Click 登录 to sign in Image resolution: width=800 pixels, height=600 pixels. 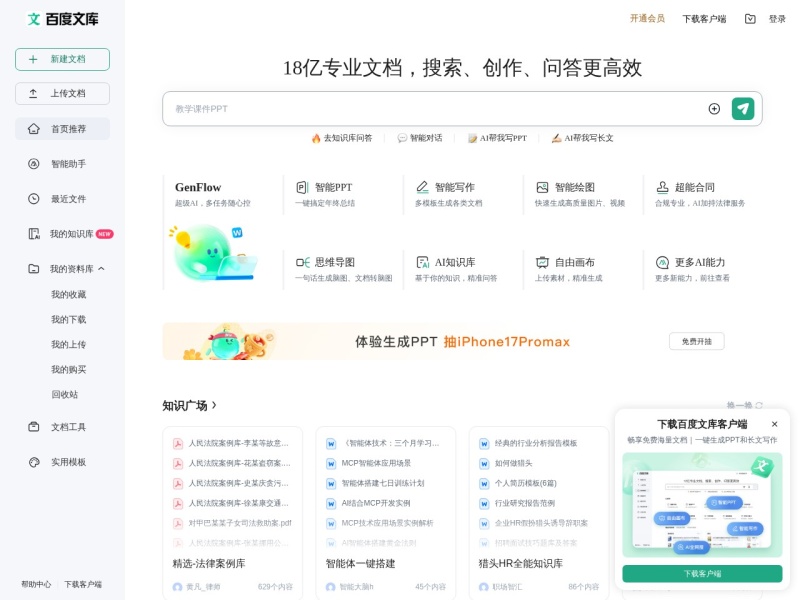click(777, 19)
